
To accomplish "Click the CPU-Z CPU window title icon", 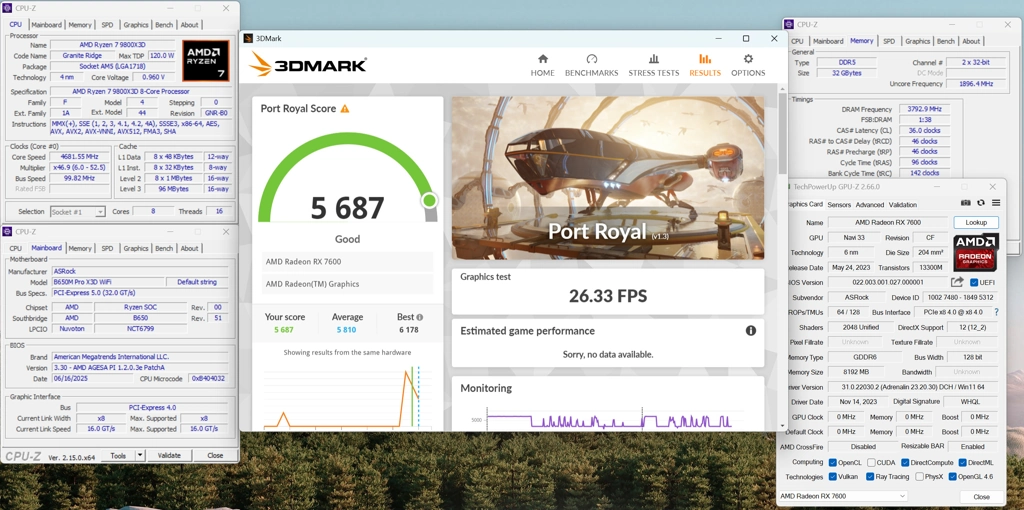I will [x=7, y=8].
